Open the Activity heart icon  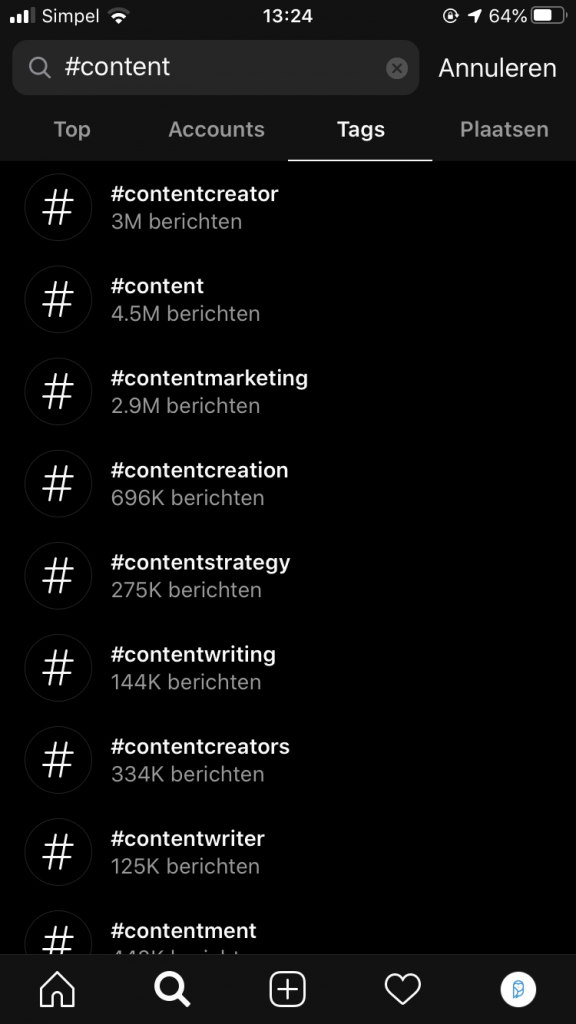tap(402, 989)
